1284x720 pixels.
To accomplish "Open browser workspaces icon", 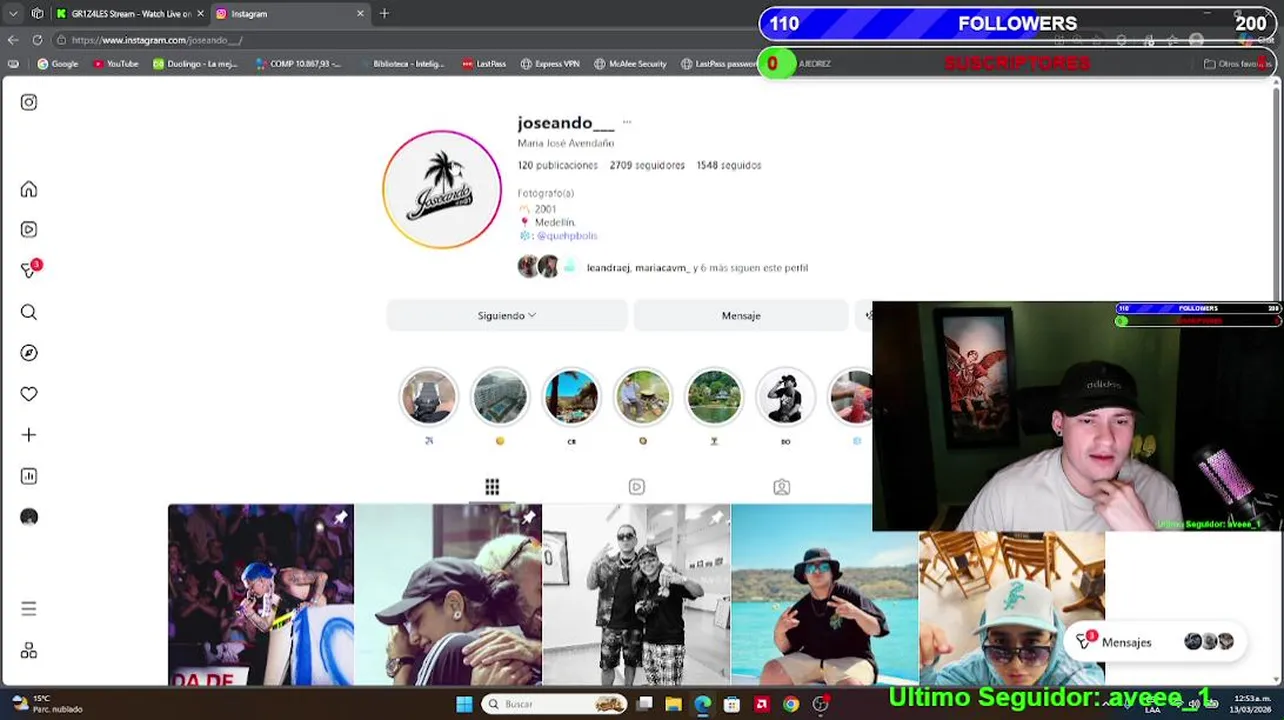I will [37, 14].
